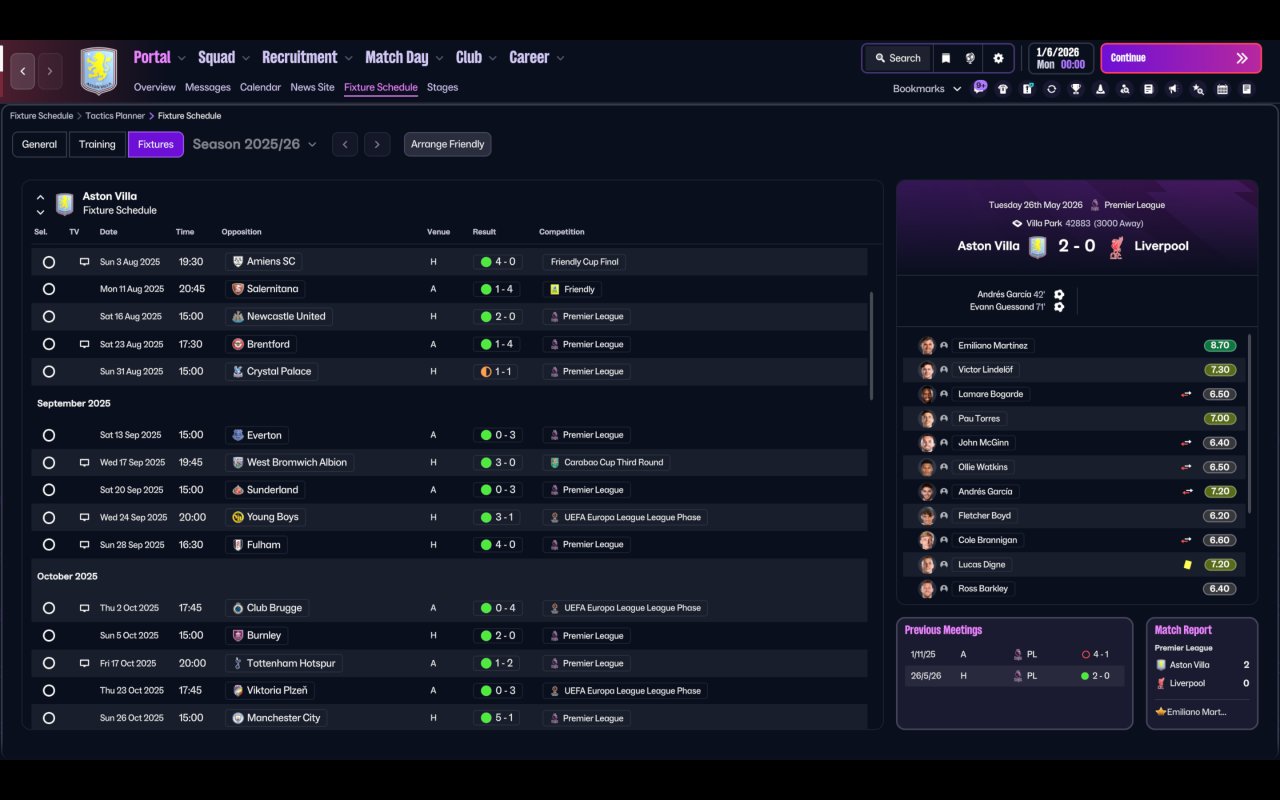Open the Club dropdown menu
1280x800 pixels.
coord(477,58)
